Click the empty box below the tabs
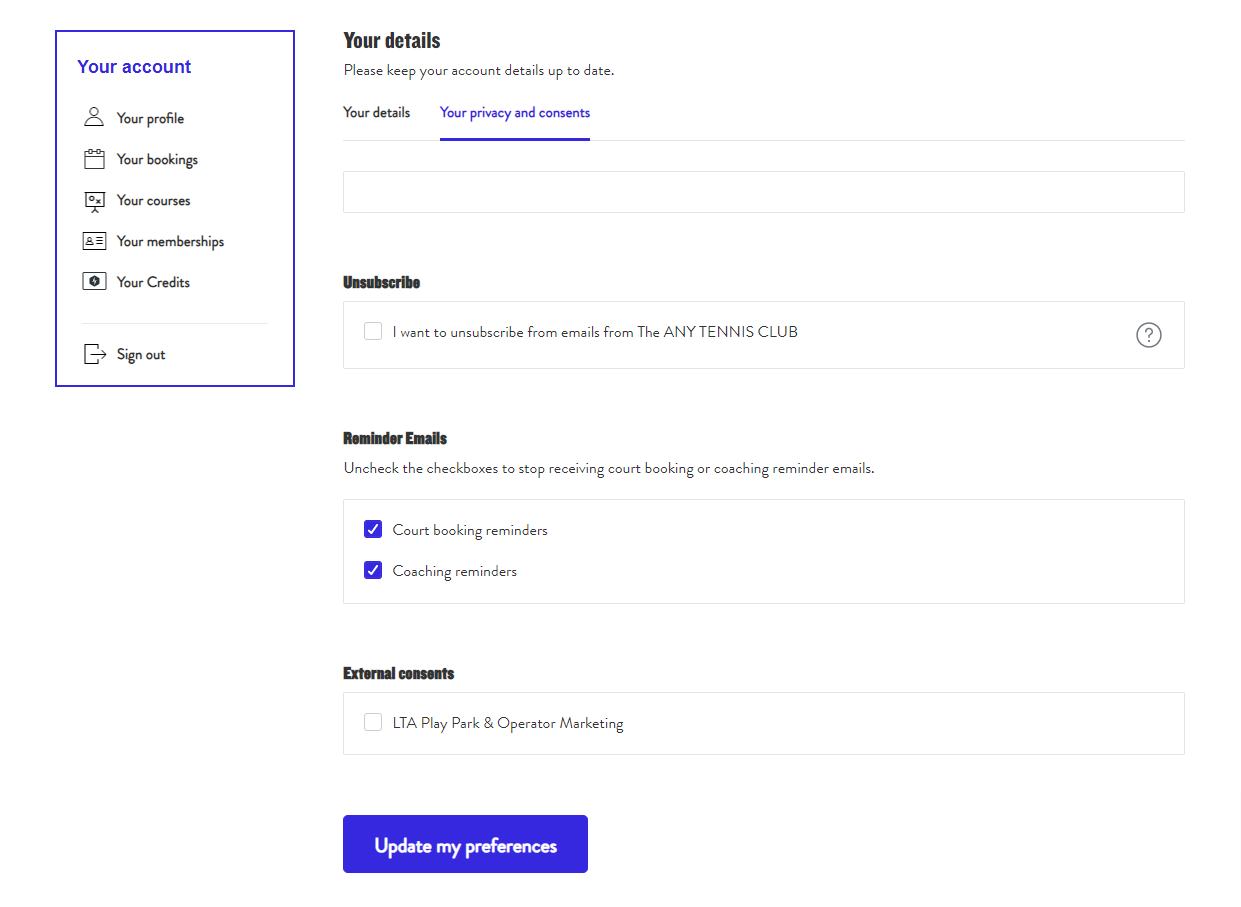1241x907 pixels. click(x=763, y=192)
